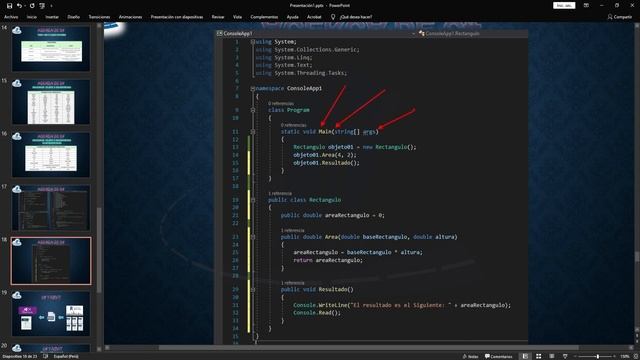This screenshot has height=360, width=640.
Task: Toggle the Notas pane button
Action: [470, 356]
